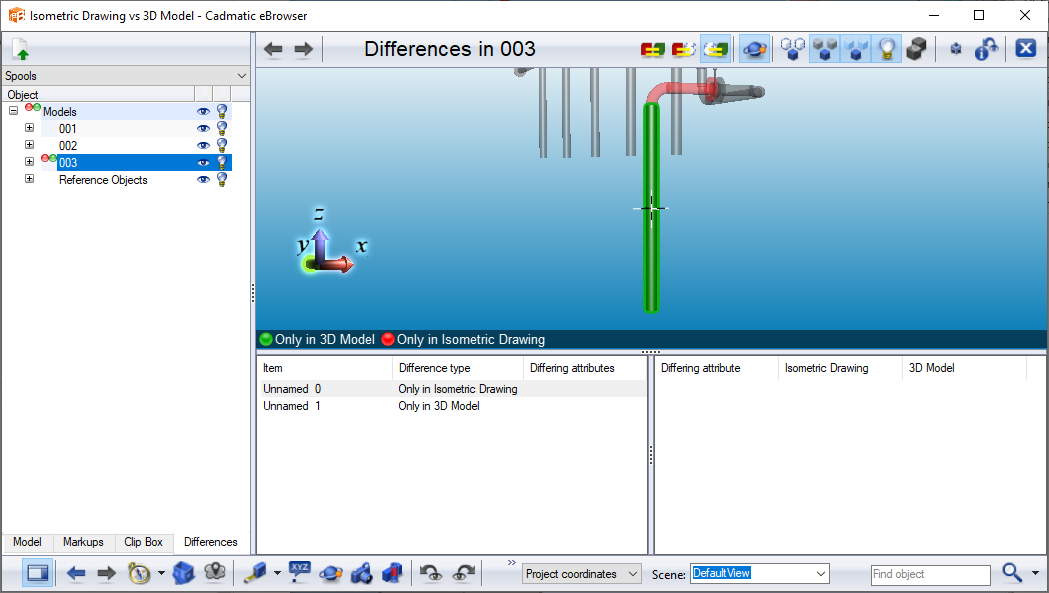The width and height of the screenshot is (1049, 593).
Task: Switch to the Markups tab
Action: pyautogui.click(x=83, y=542)
